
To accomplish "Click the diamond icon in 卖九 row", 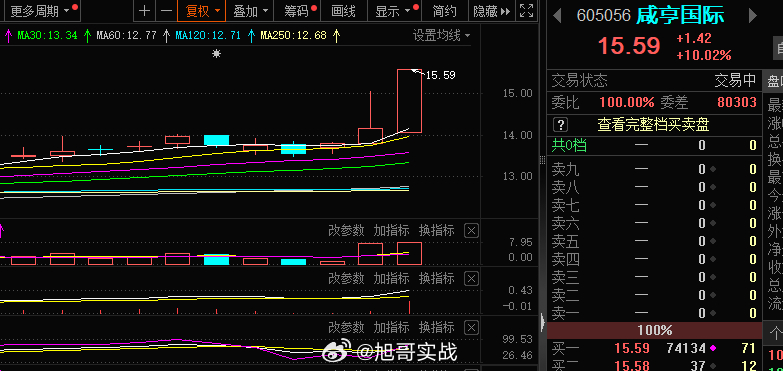I will [x=713, y=169].
